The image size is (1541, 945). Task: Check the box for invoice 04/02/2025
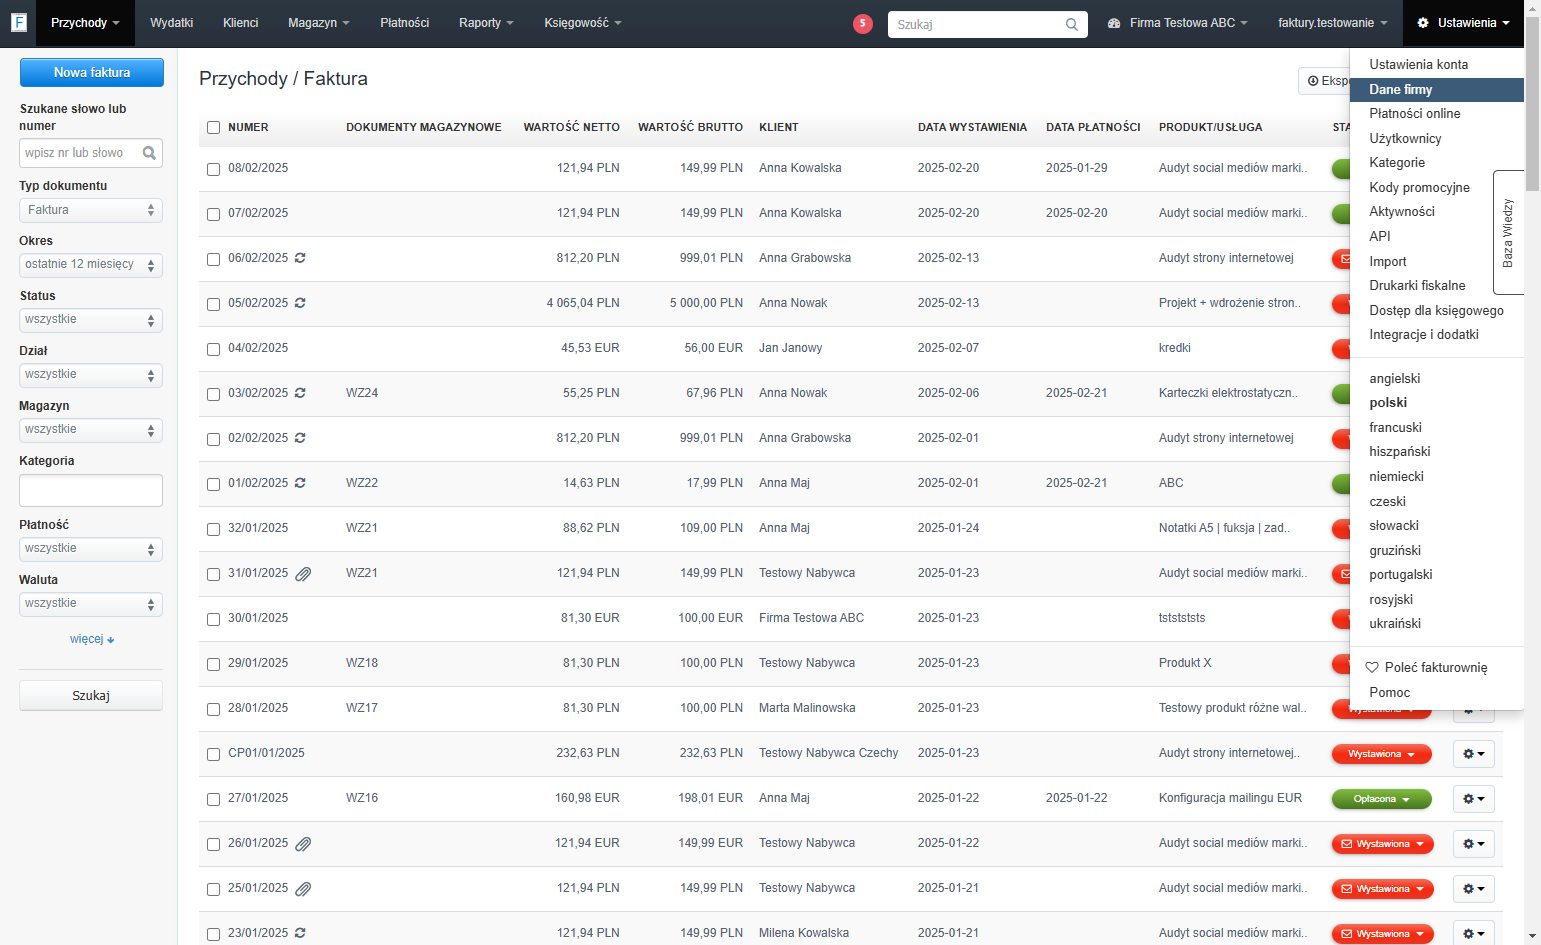pos(213,349)
